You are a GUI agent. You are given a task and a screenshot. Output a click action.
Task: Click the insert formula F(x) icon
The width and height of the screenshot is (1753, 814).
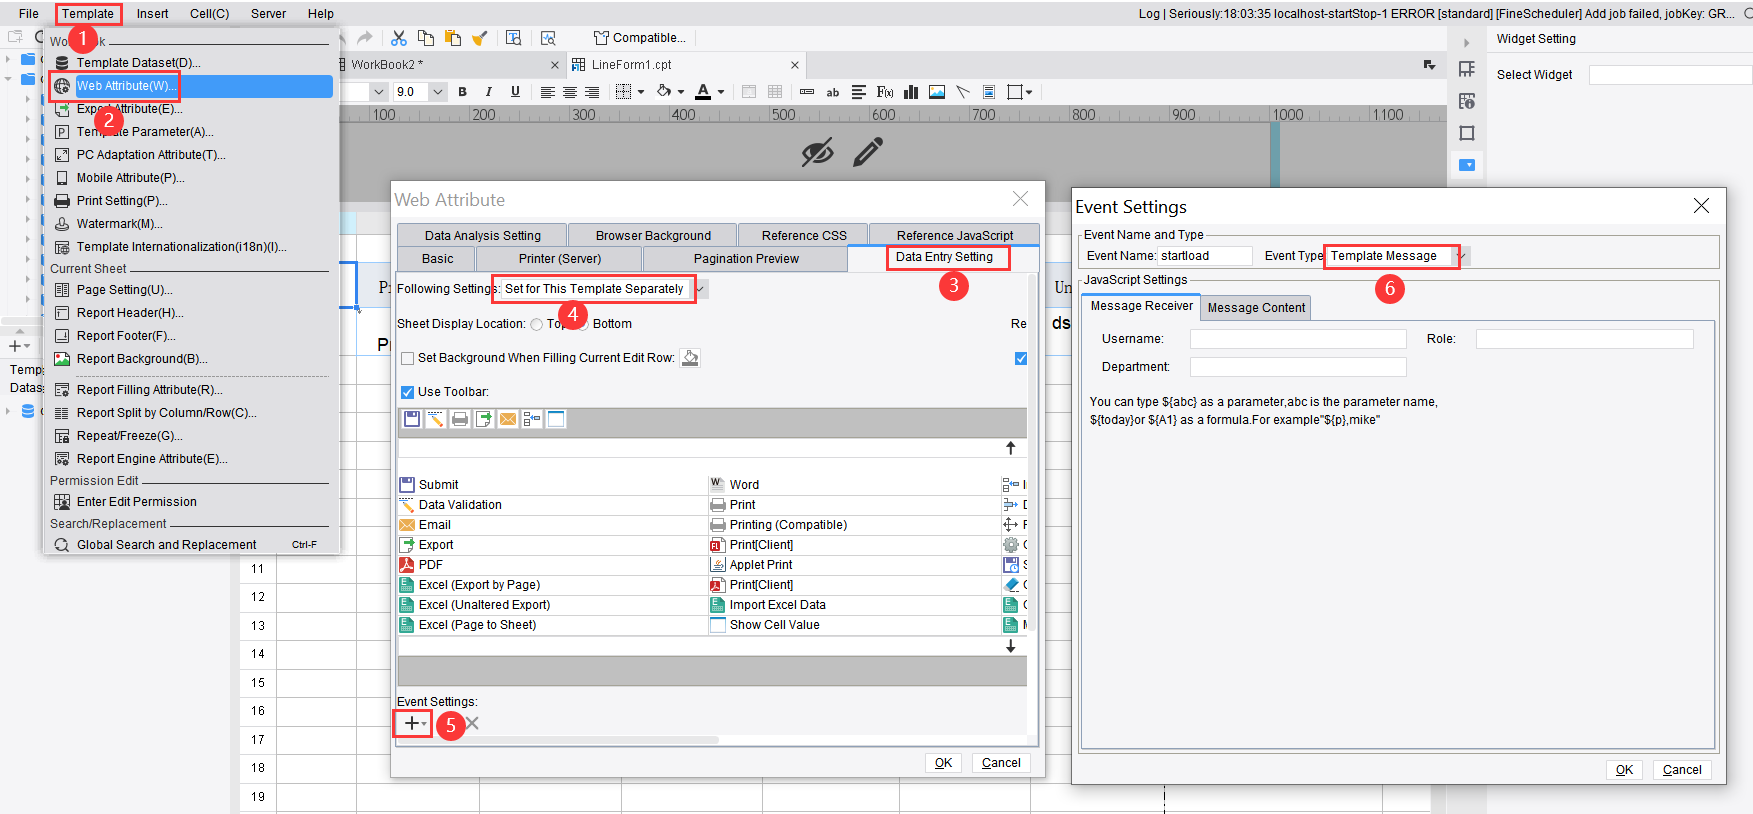885,92
